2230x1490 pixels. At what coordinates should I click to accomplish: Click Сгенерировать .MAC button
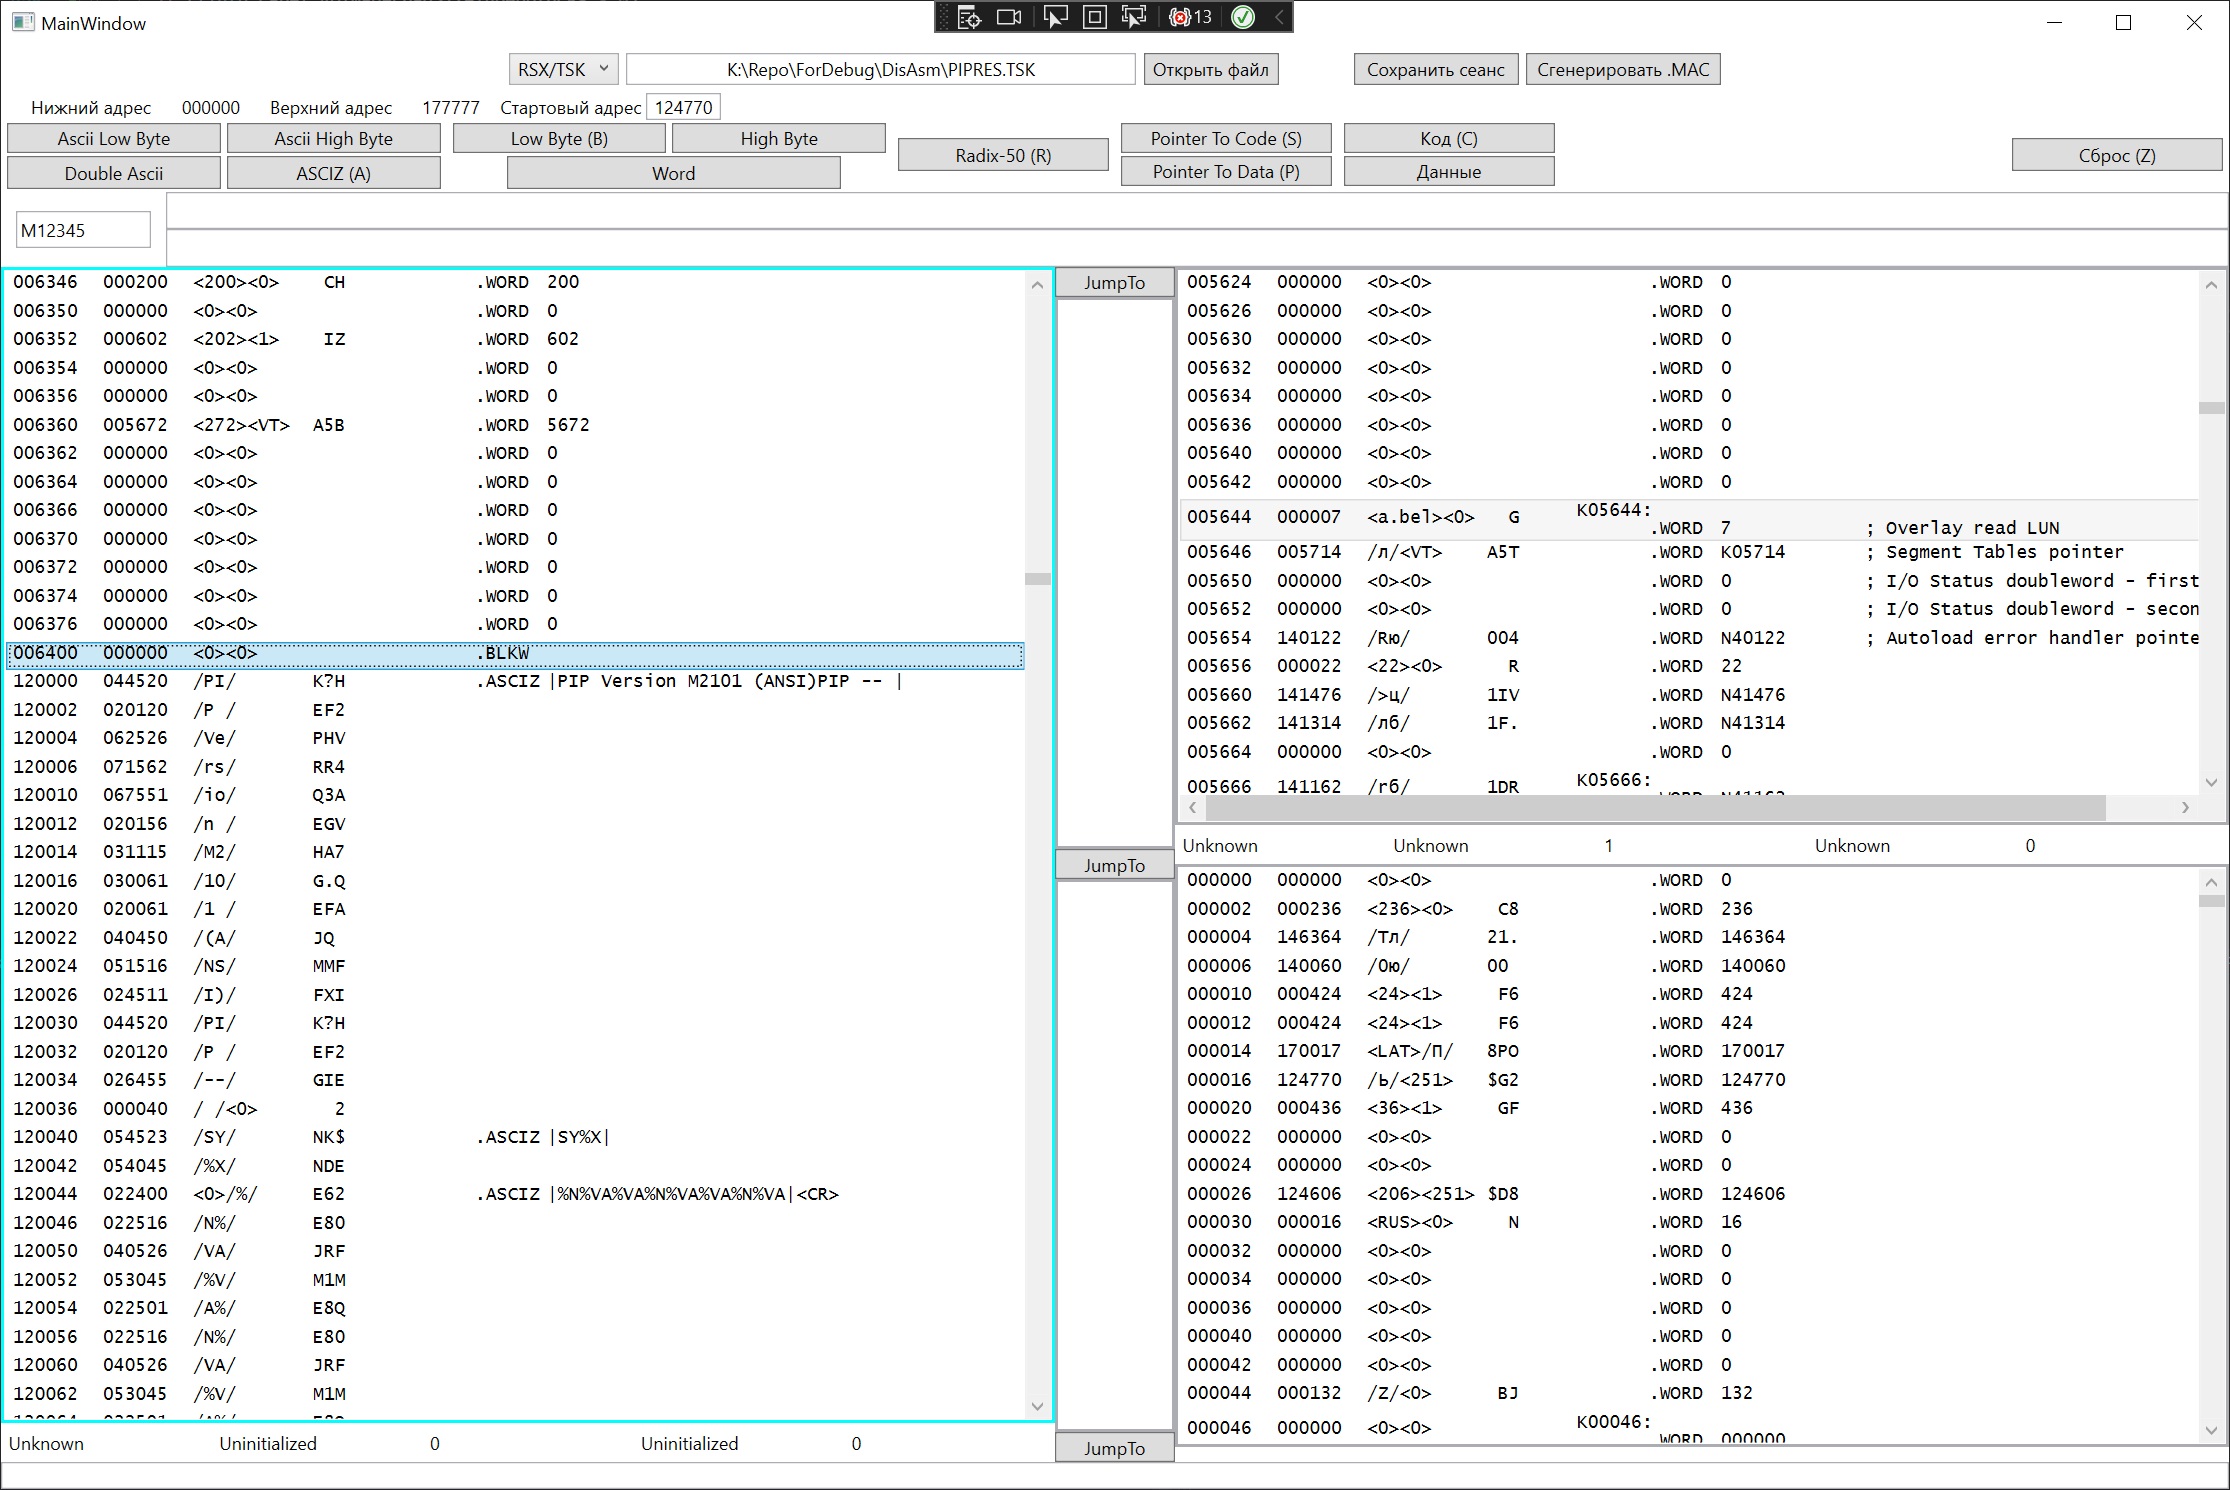pyautogui.click(x=1622, y=69)
